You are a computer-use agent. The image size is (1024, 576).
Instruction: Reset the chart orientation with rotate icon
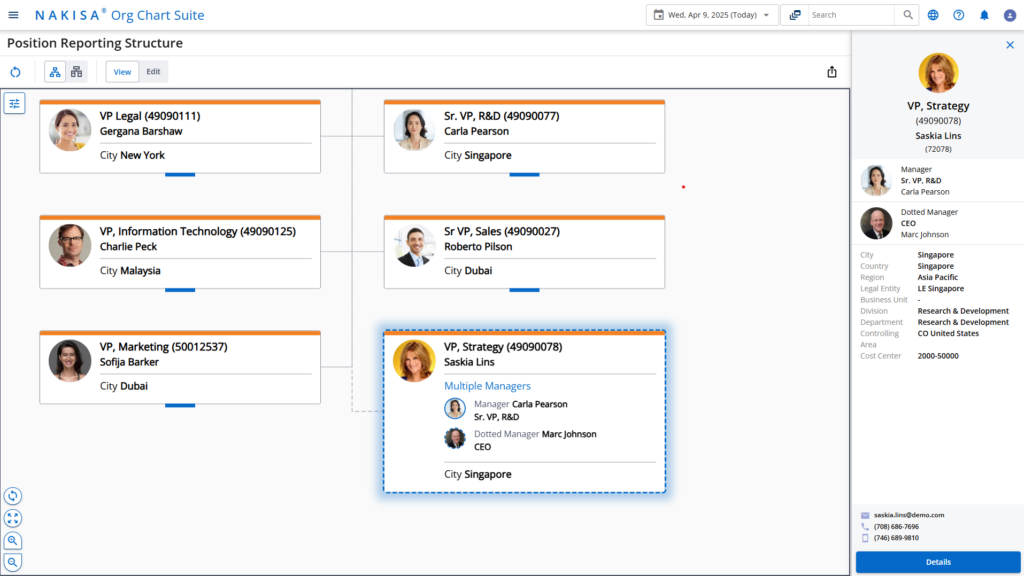13,496
